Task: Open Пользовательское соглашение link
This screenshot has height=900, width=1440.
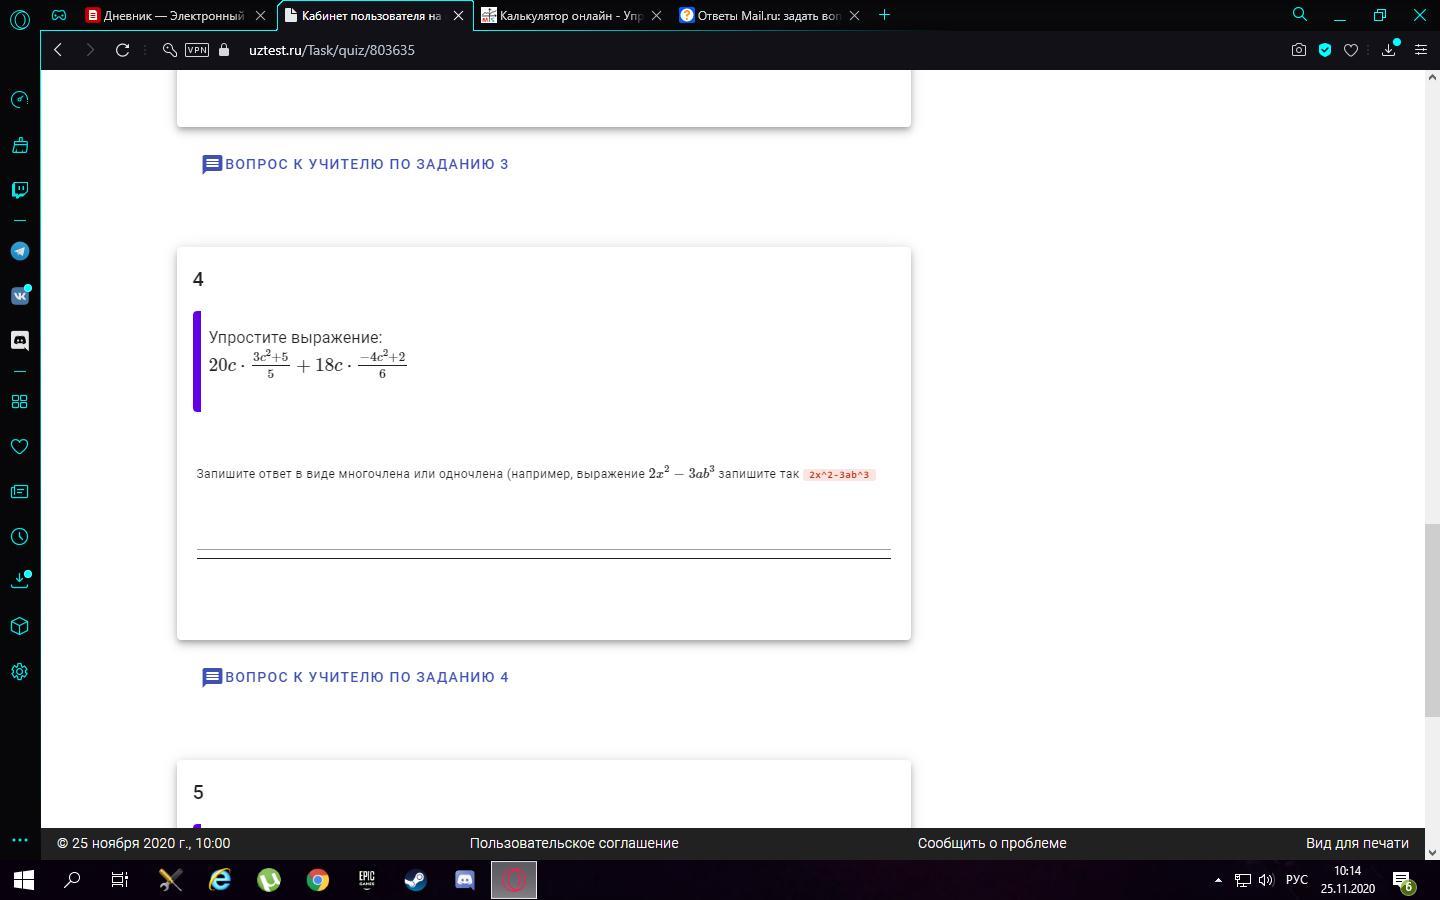Action: click(x=574, y=843)
